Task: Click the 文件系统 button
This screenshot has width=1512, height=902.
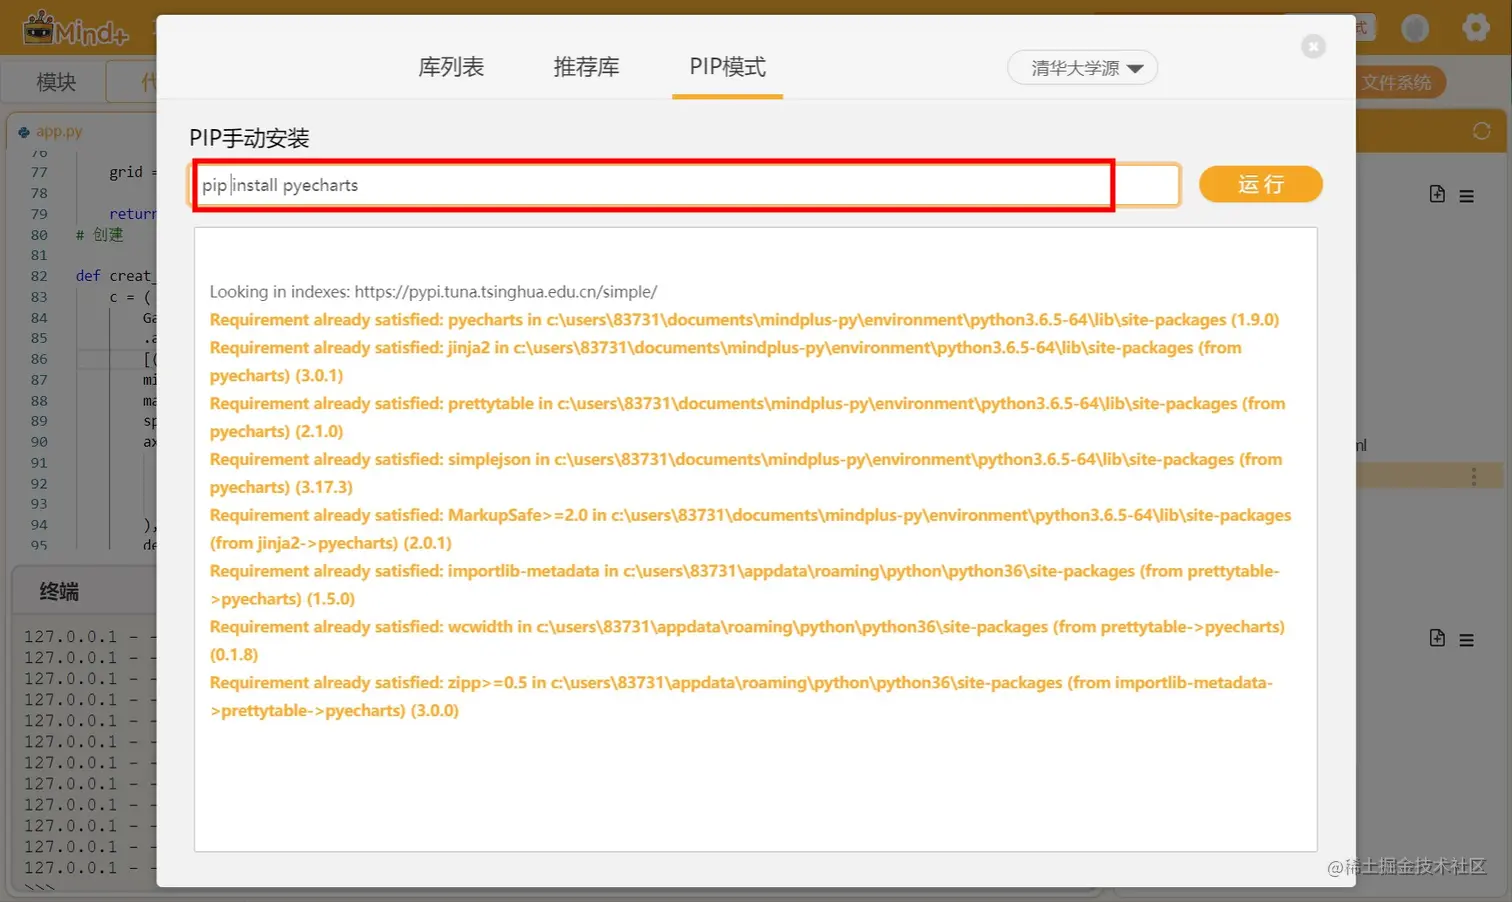Action: 1400,82
